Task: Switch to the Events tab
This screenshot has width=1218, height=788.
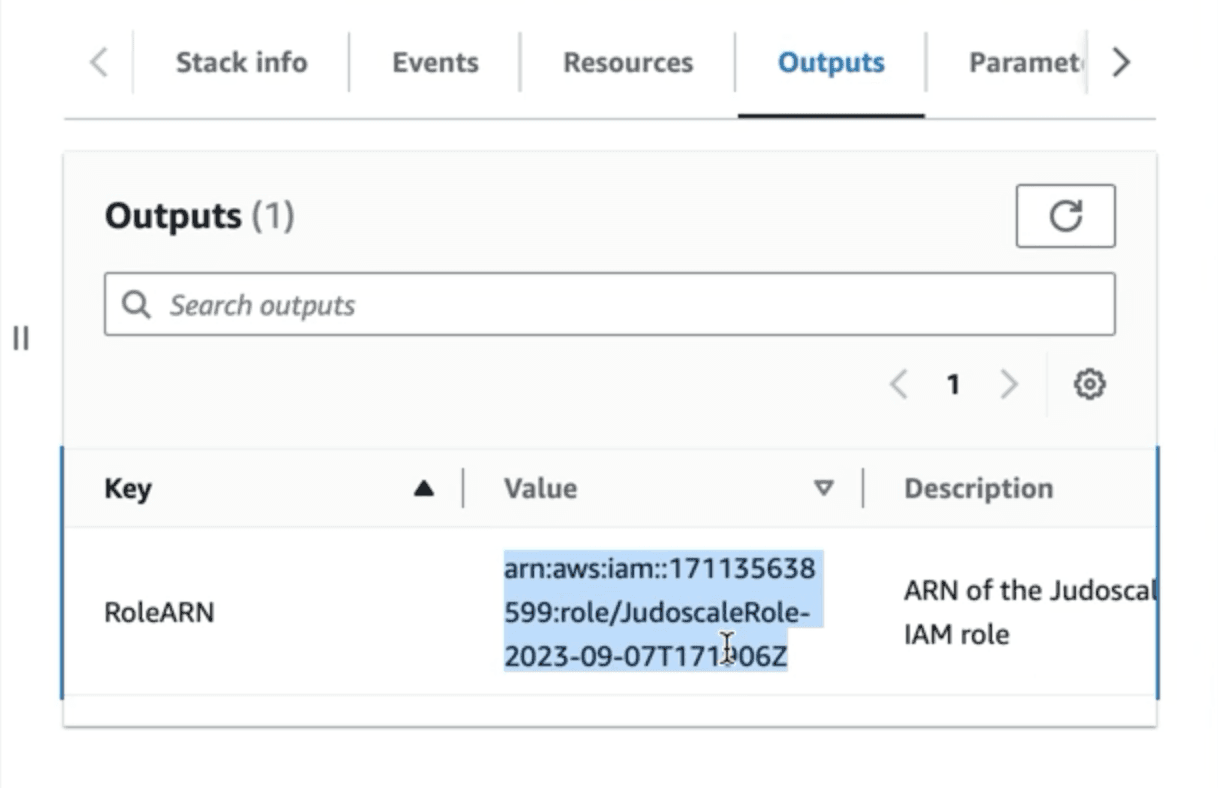Action: point(434,61)
